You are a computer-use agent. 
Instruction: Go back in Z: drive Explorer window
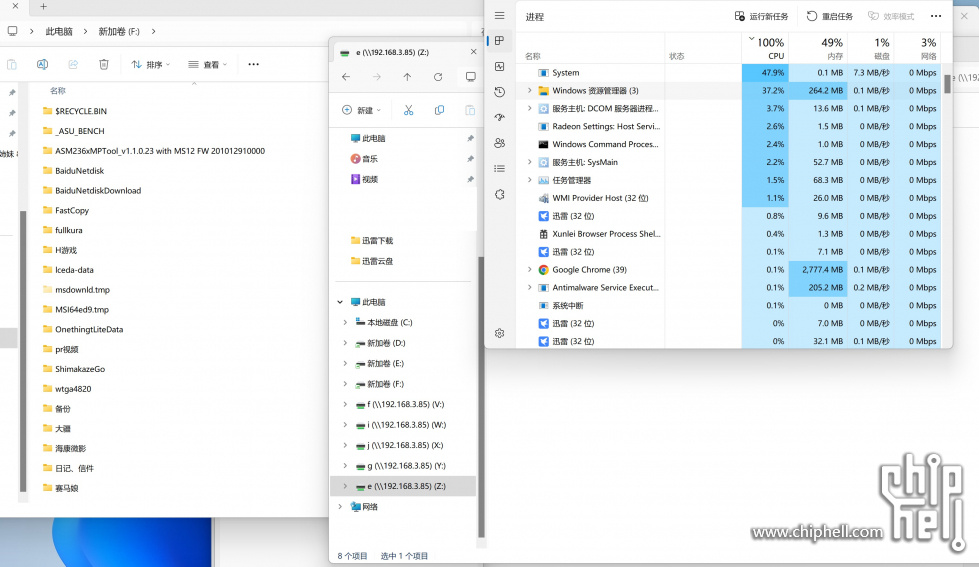coord(346,77)
